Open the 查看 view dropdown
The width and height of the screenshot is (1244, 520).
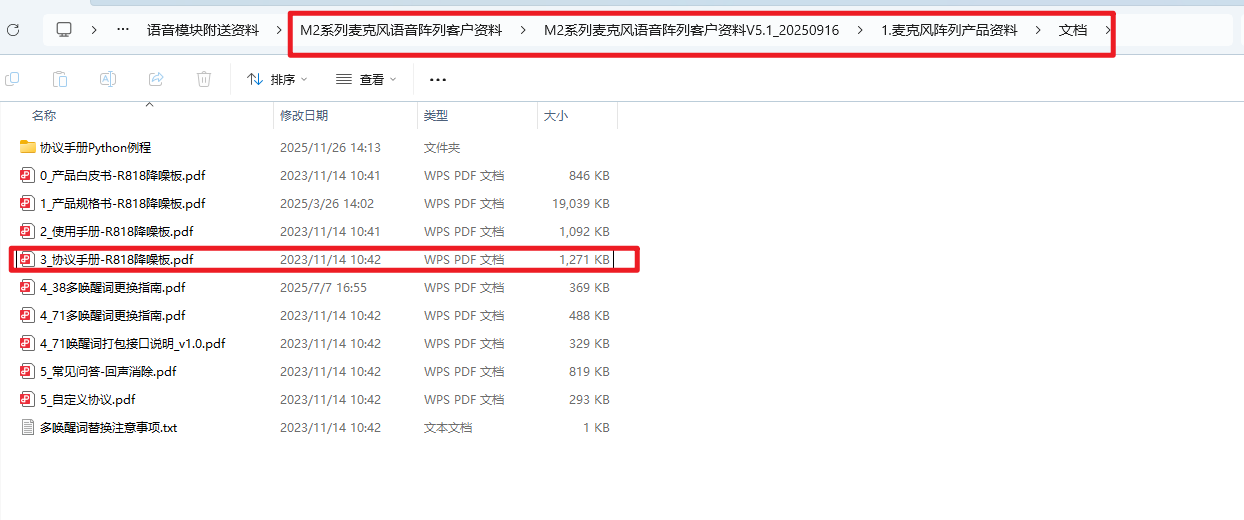pyautogui.click(x=366, y=79)
